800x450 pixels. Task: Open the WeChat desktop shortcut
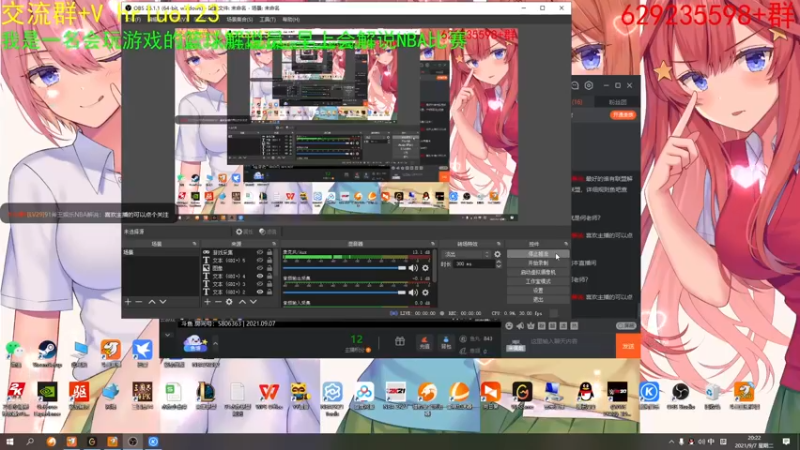pyautogui.click(x=15, y=353)
